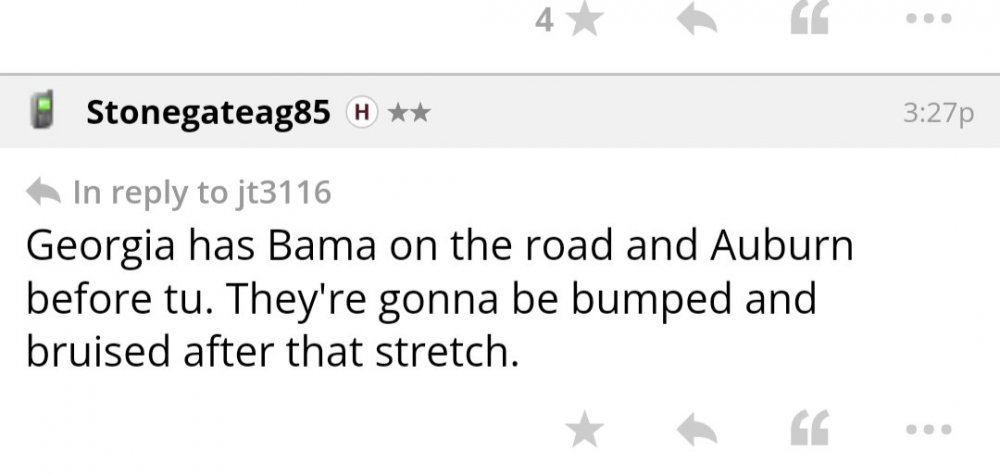
Task: Star the post above with 4 stars
Action: [583, 22]
